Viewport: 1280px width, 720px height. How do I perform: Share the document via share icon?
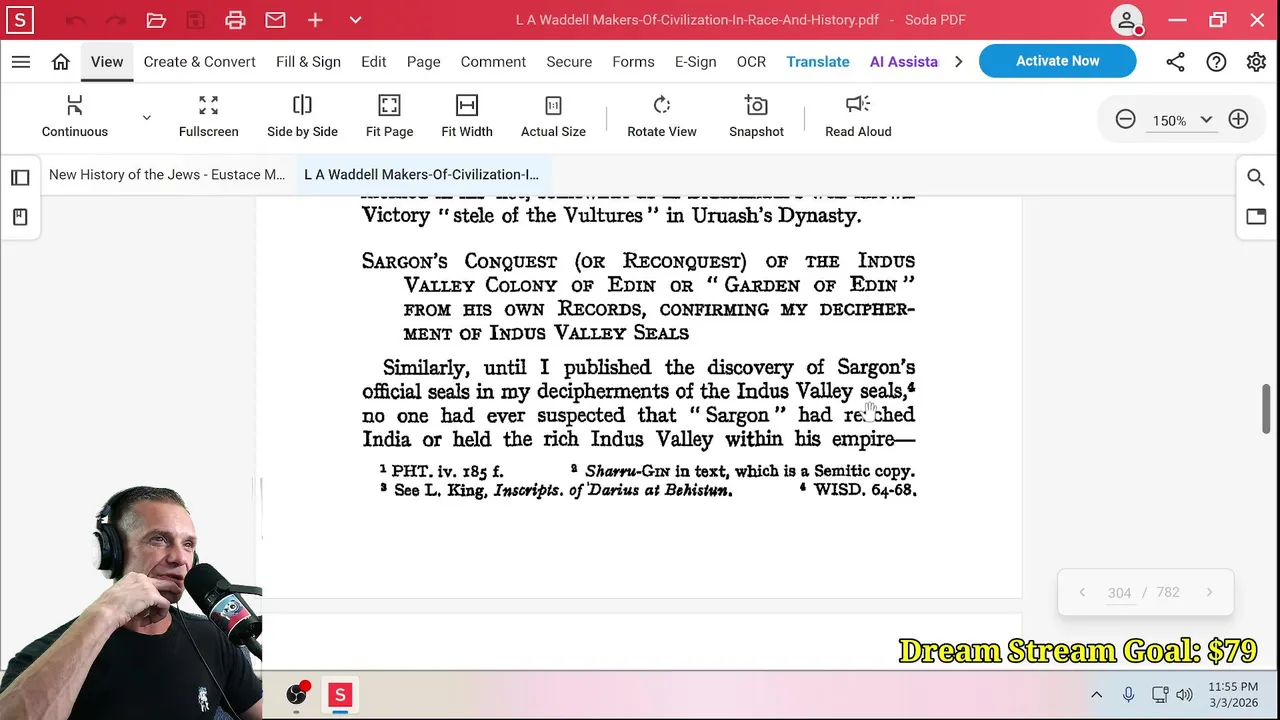(1176, 62)
